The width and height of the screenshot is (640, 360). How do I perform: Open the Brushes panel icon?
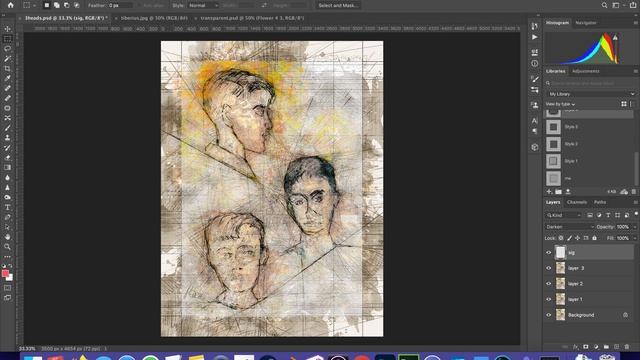click(535, 79)
